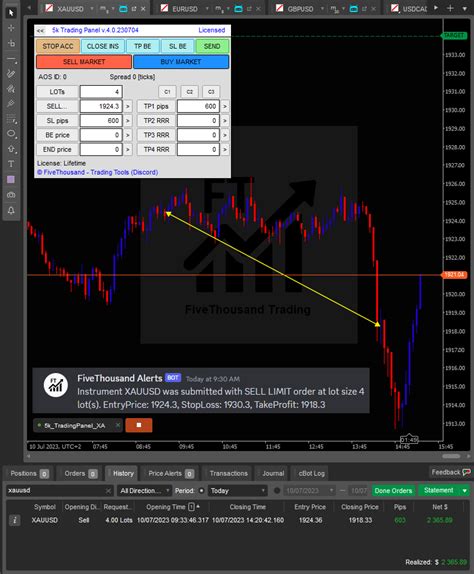Viewport: 474px width, 574px height.
Task: Click the SELL MARKET button
Action: 84,62
